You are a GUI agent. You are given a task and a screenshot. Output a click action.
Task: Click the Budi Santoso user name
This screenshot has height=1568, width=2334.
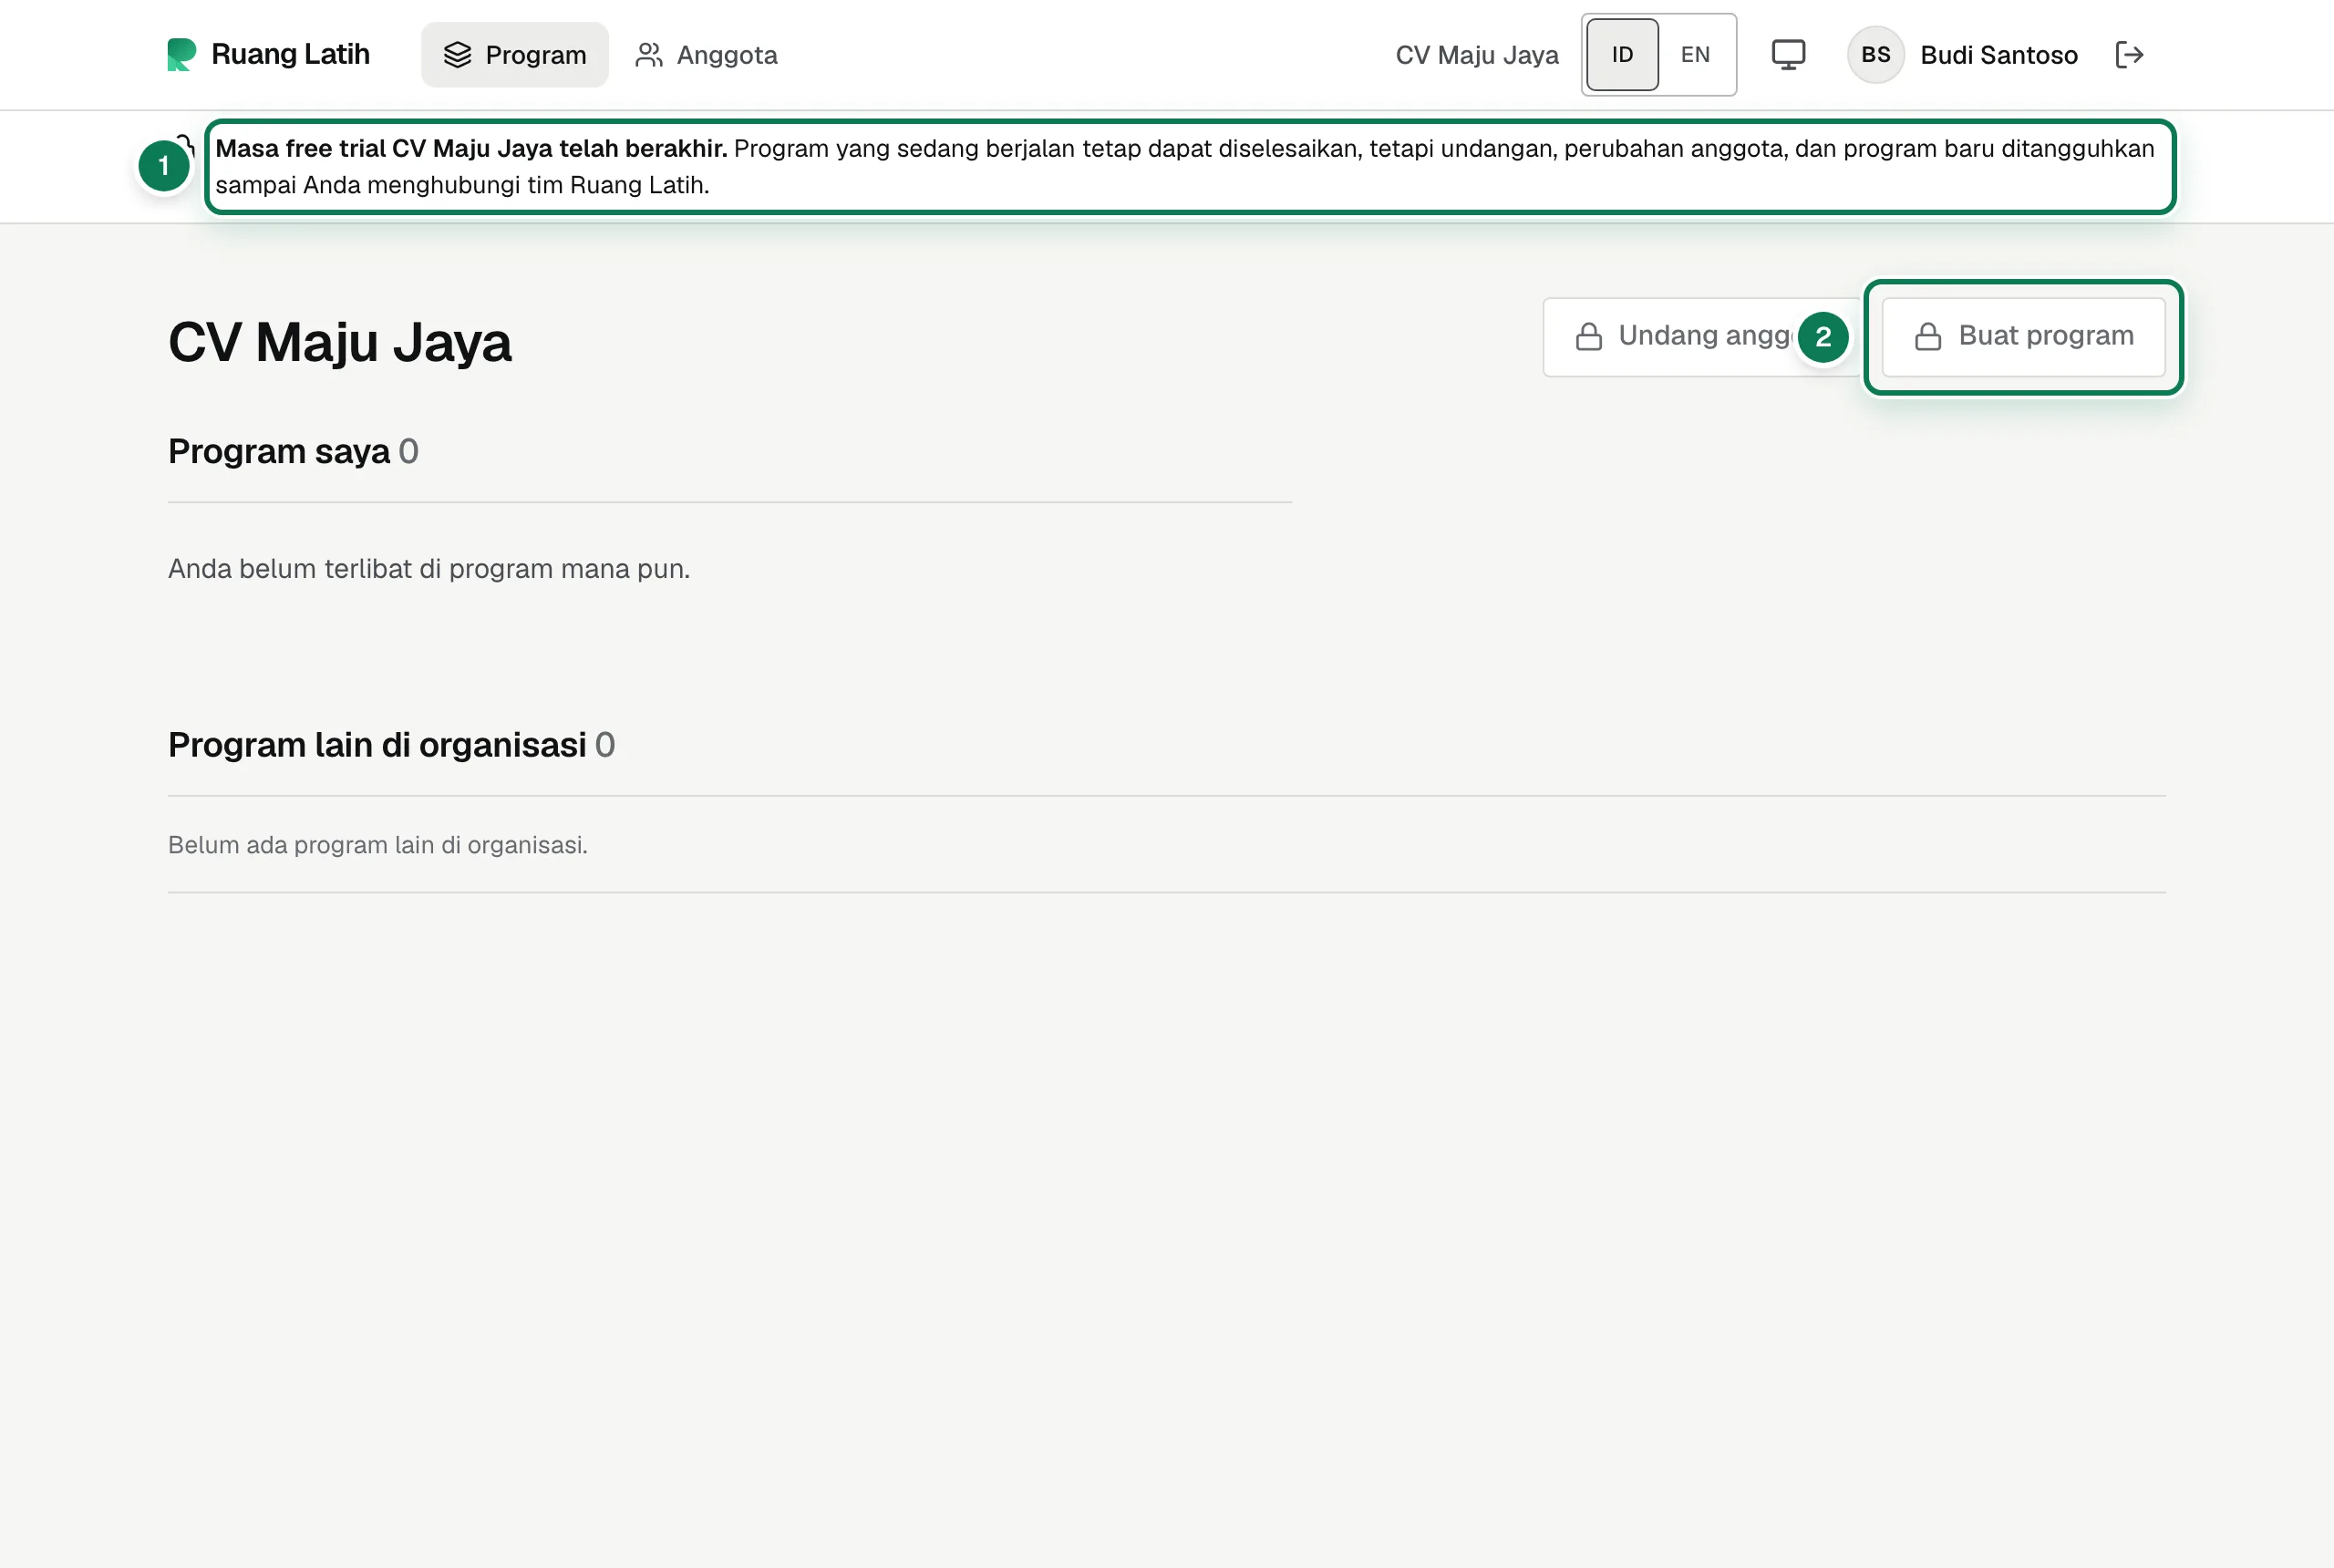1998,55
